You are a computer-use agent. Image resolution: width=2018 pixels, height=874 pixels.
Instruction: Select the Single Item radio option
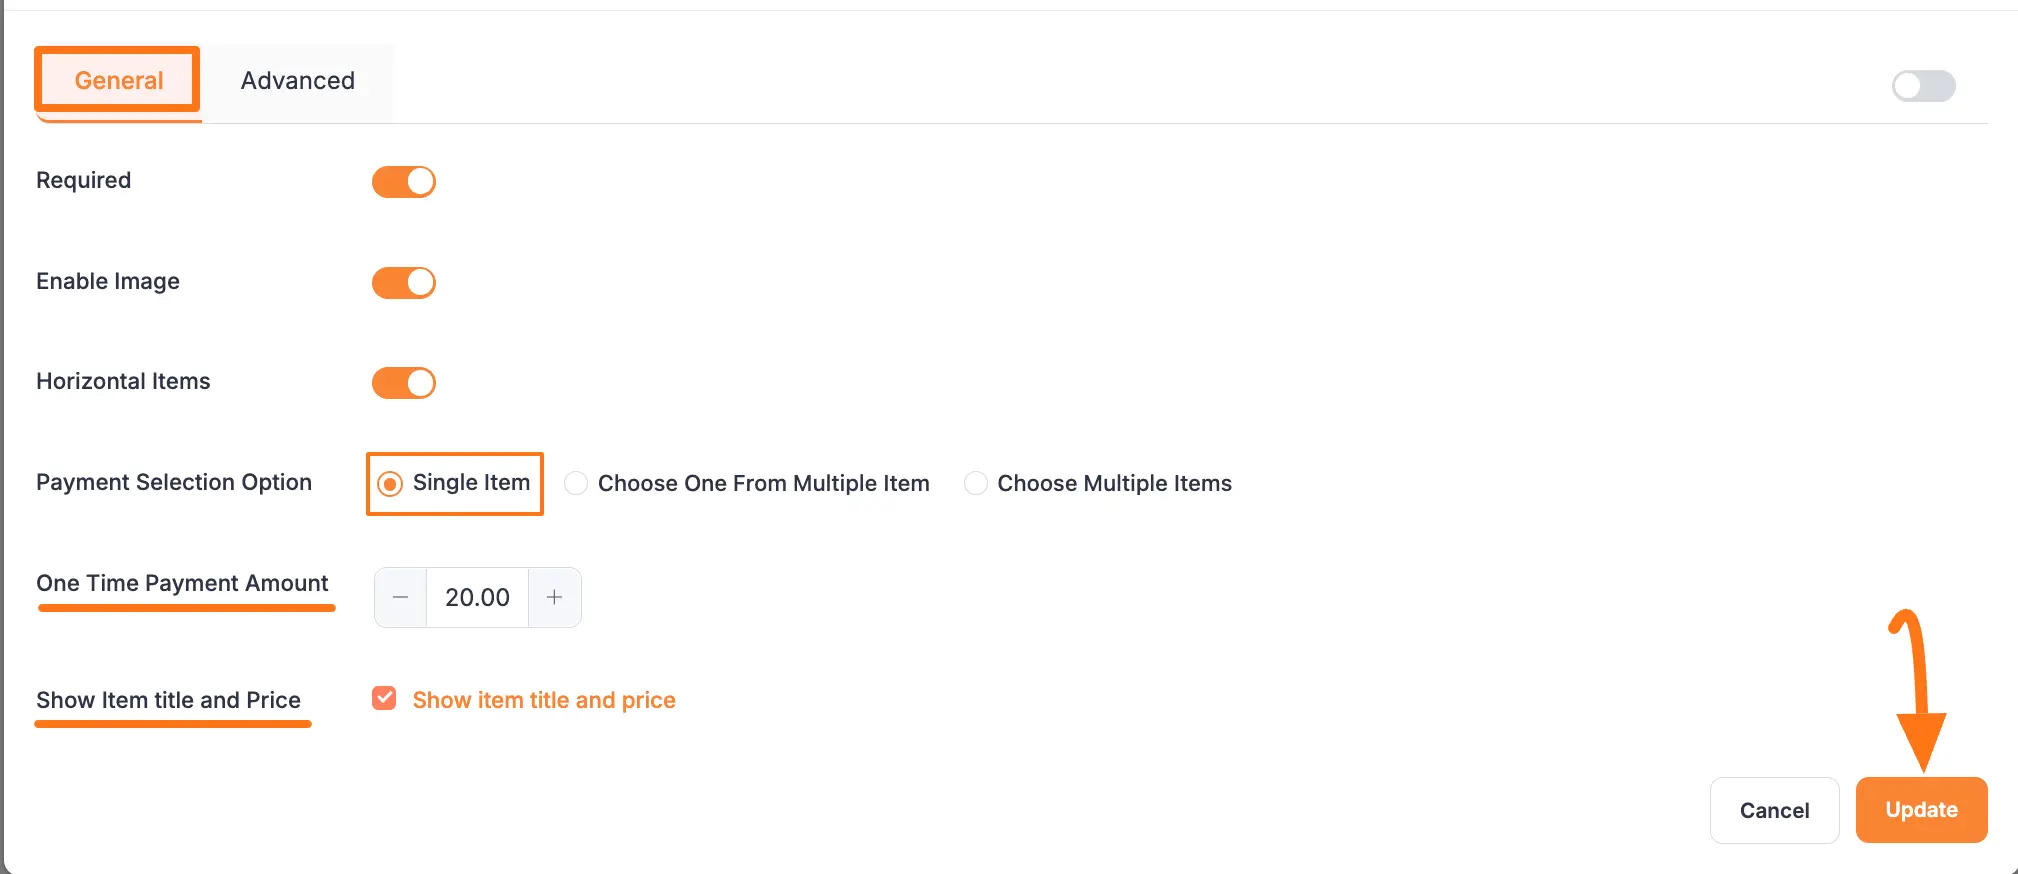(390, 484)
